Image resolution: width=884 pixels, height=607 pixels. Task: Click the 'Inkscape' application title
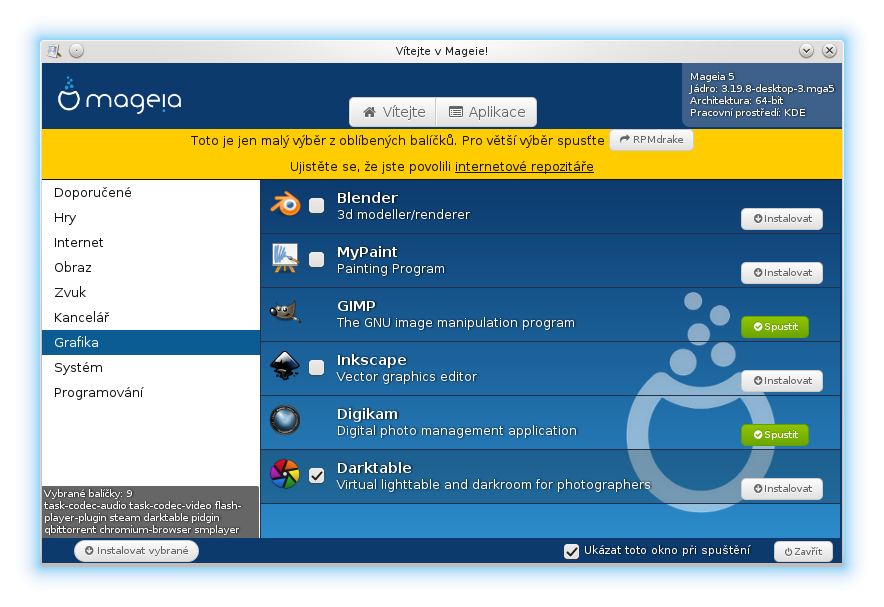tap(372, 360)
